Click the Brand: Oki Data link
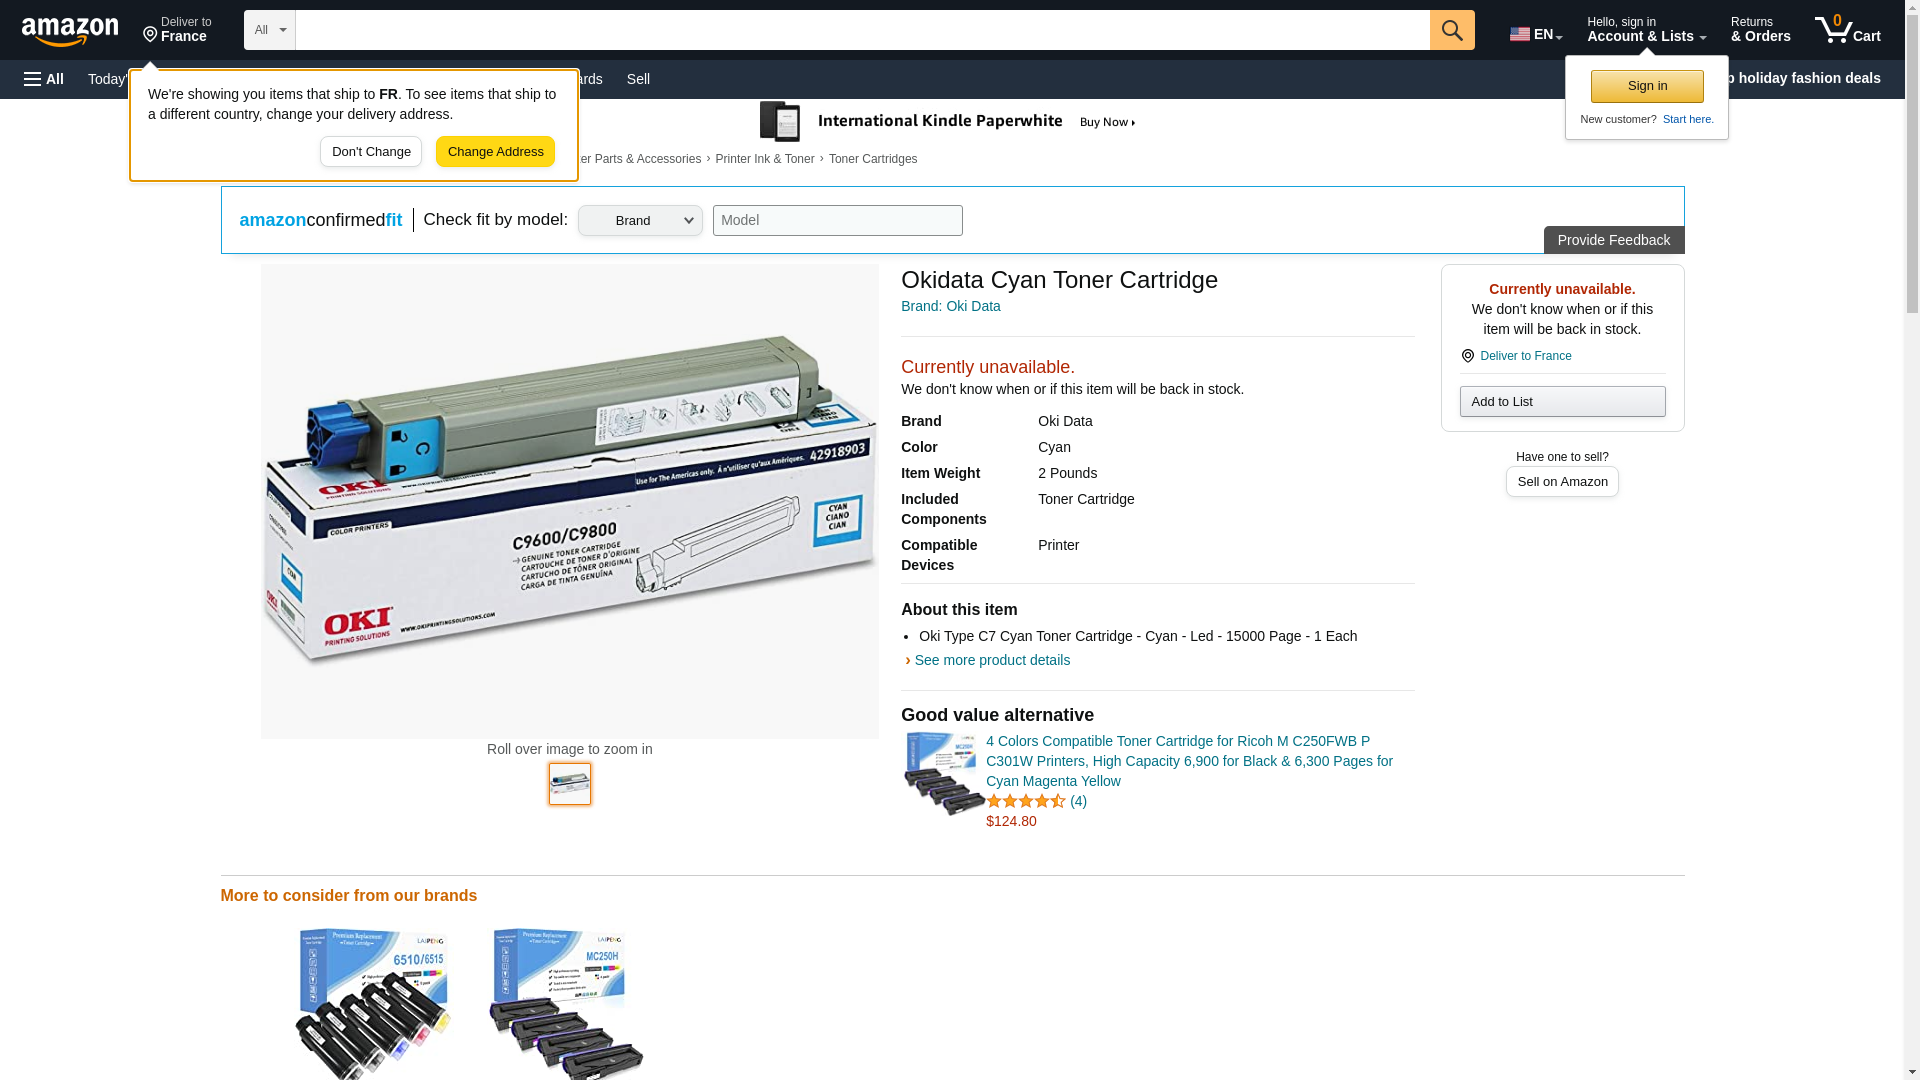This screenshot has height=1080, width=1920. 950,306
